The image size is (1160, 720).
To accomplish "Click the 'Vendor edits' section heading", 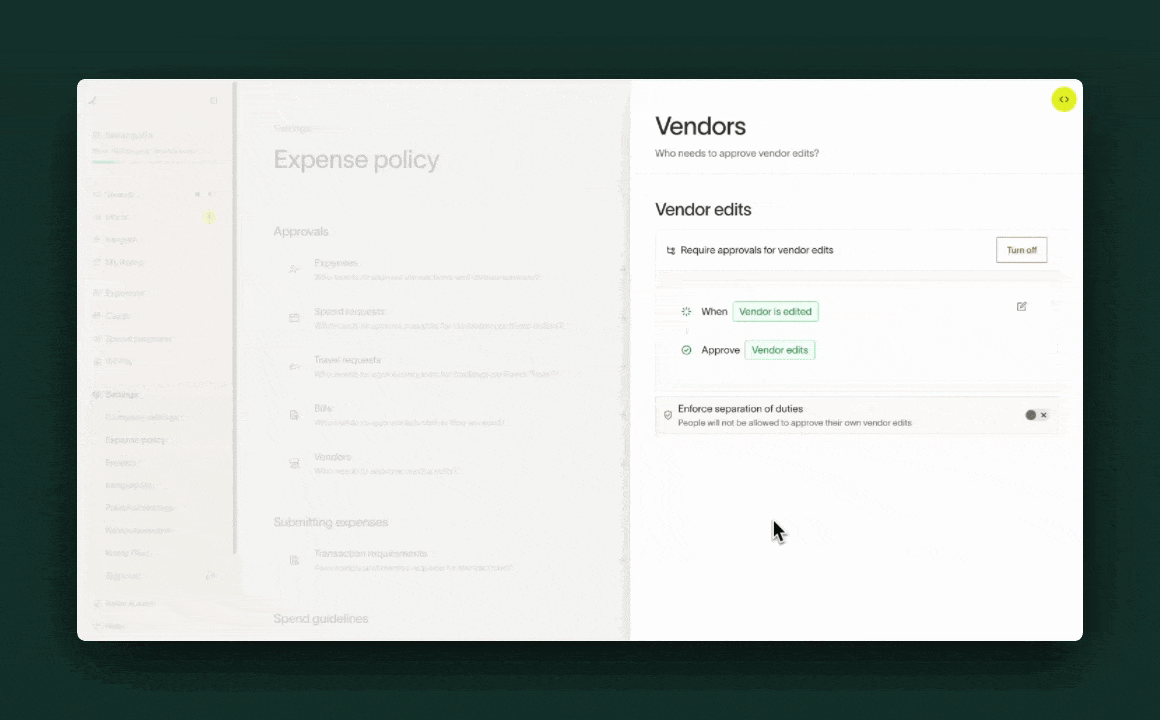I will pos(703,209).
